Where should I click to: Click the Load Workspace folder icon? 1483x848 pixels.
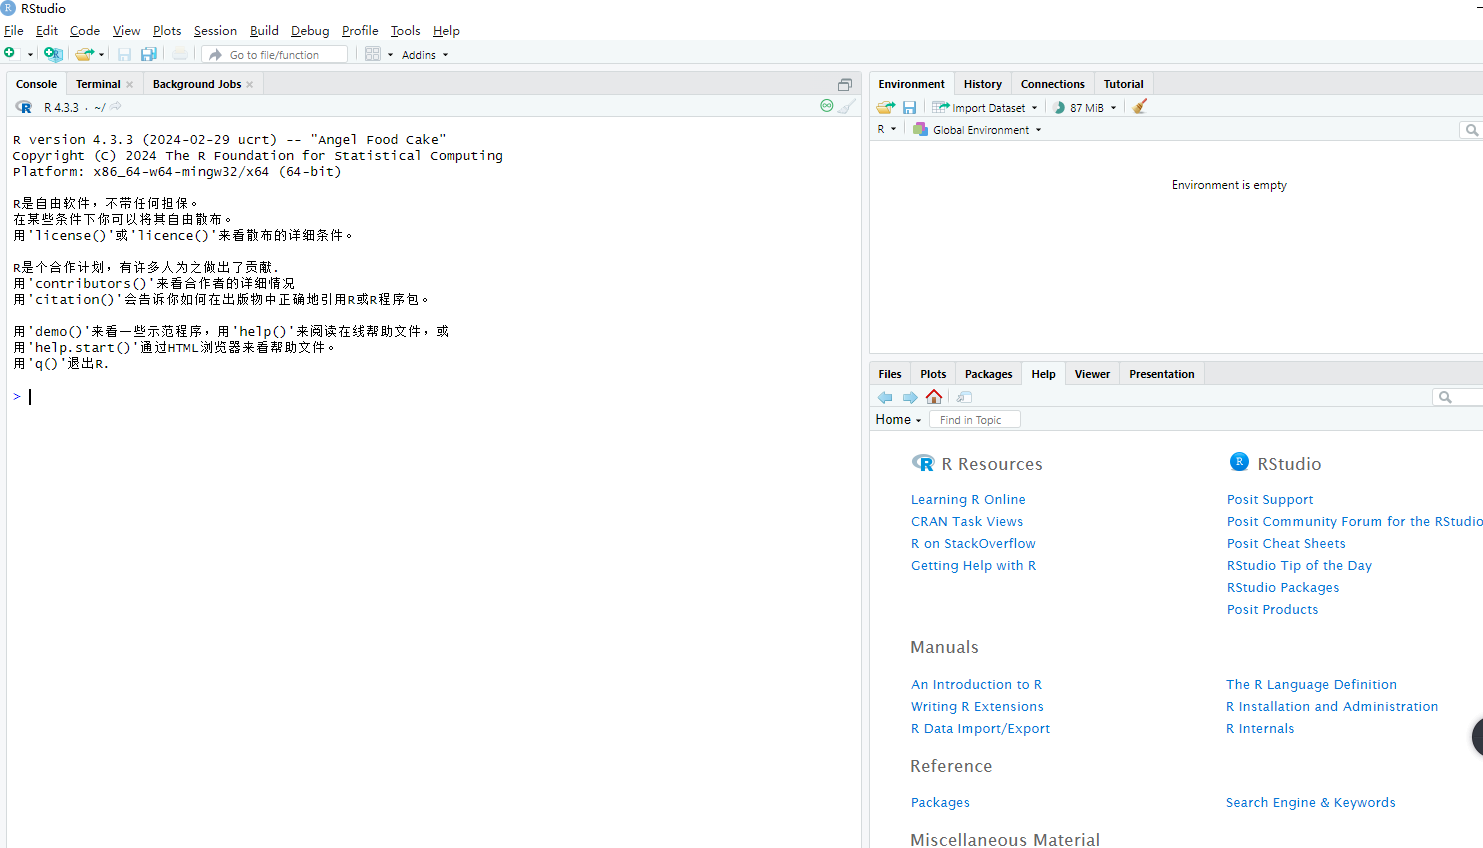pyautogui.click(x=886, y=107)
